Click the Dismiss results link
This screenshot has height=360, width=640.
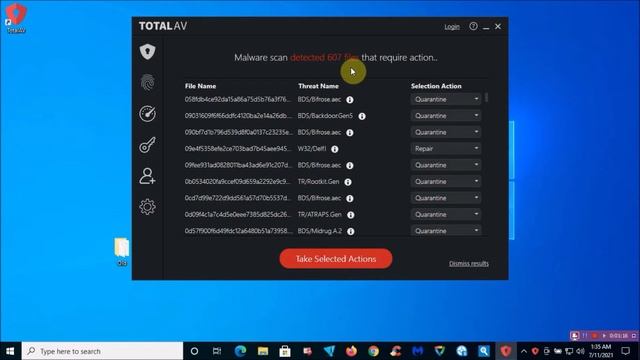(x=469, y=263)
